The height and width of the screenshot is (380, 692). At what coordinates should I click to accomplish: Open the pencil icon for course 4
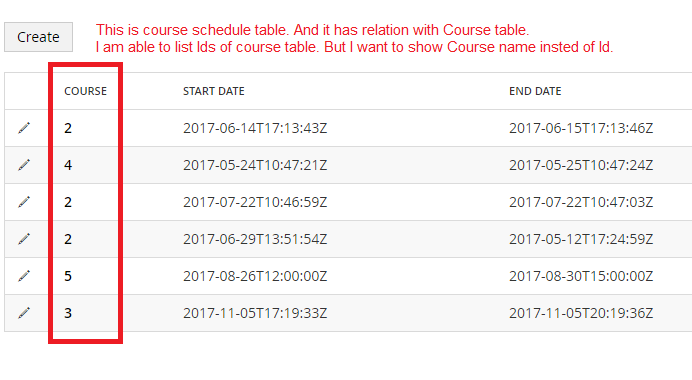pyautogui.click(x=24, y=165)
